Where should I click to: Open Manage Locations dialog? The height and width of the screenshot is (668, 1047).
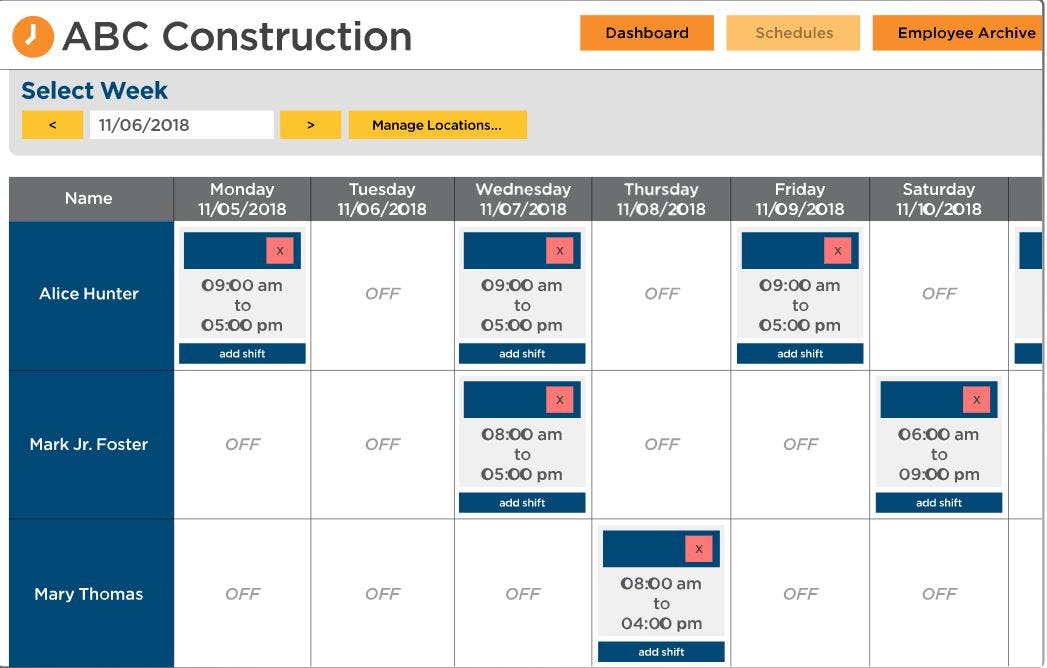[x=438, y=124]
